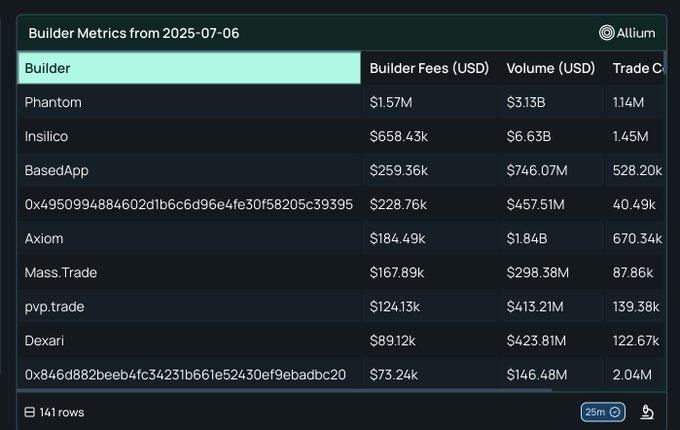Sort by Builder Fees (USD) header

click(x=429, y=68)
